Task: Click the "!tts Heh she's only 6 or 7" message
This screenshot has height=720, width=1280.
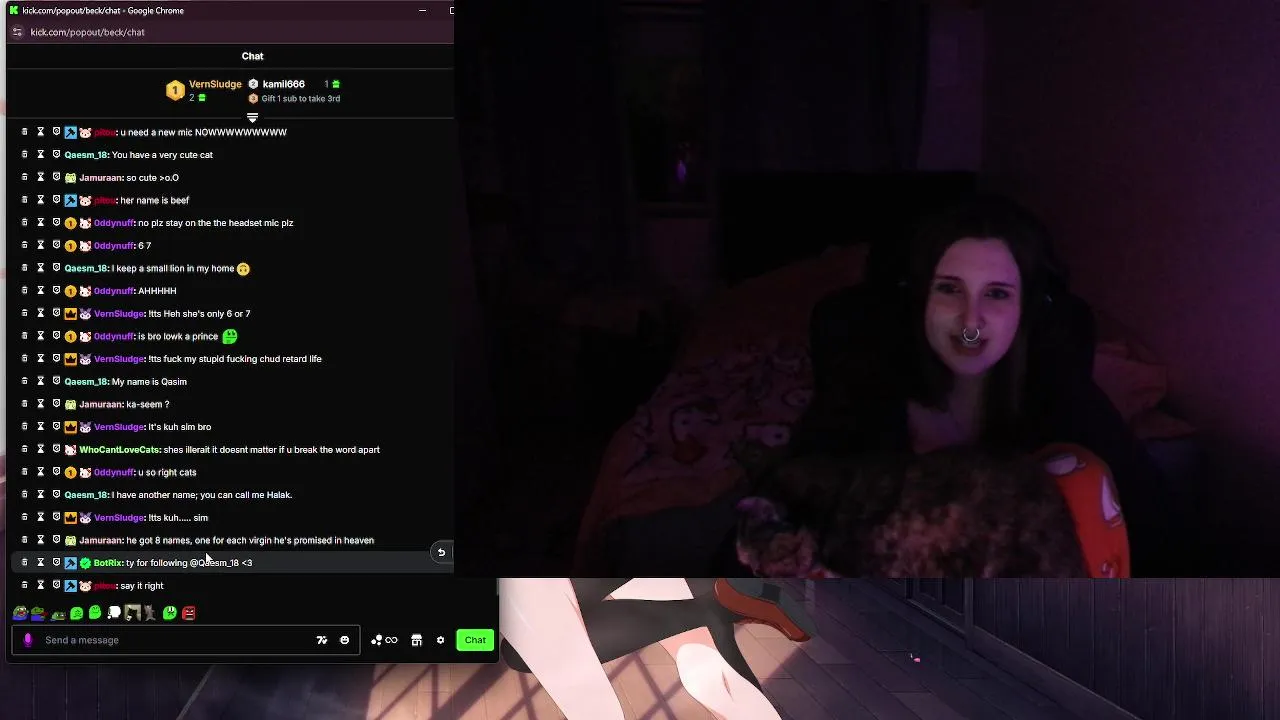Action: 199,314
